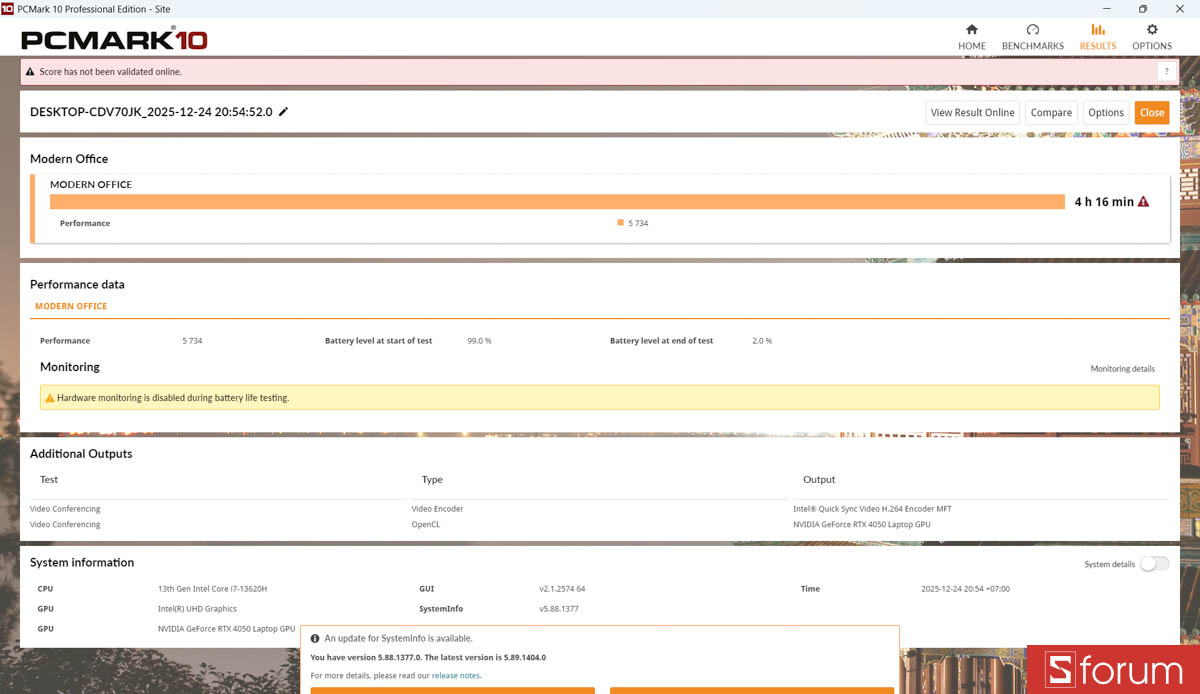1200x694 pixels.
Task: Click the 4 h 16 min result value
Action: pyautogui.click(x=1104, y=202)
